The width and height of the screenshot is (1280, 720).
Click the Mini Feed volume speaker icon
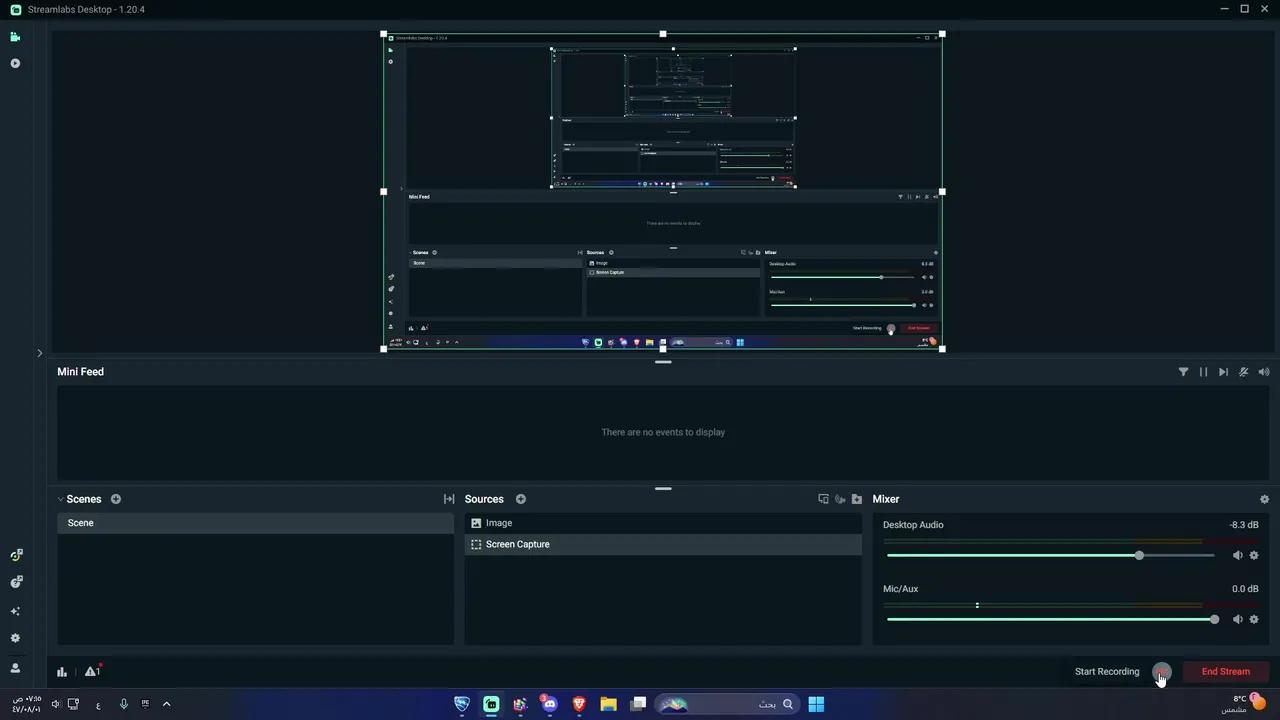(1264, 372)
